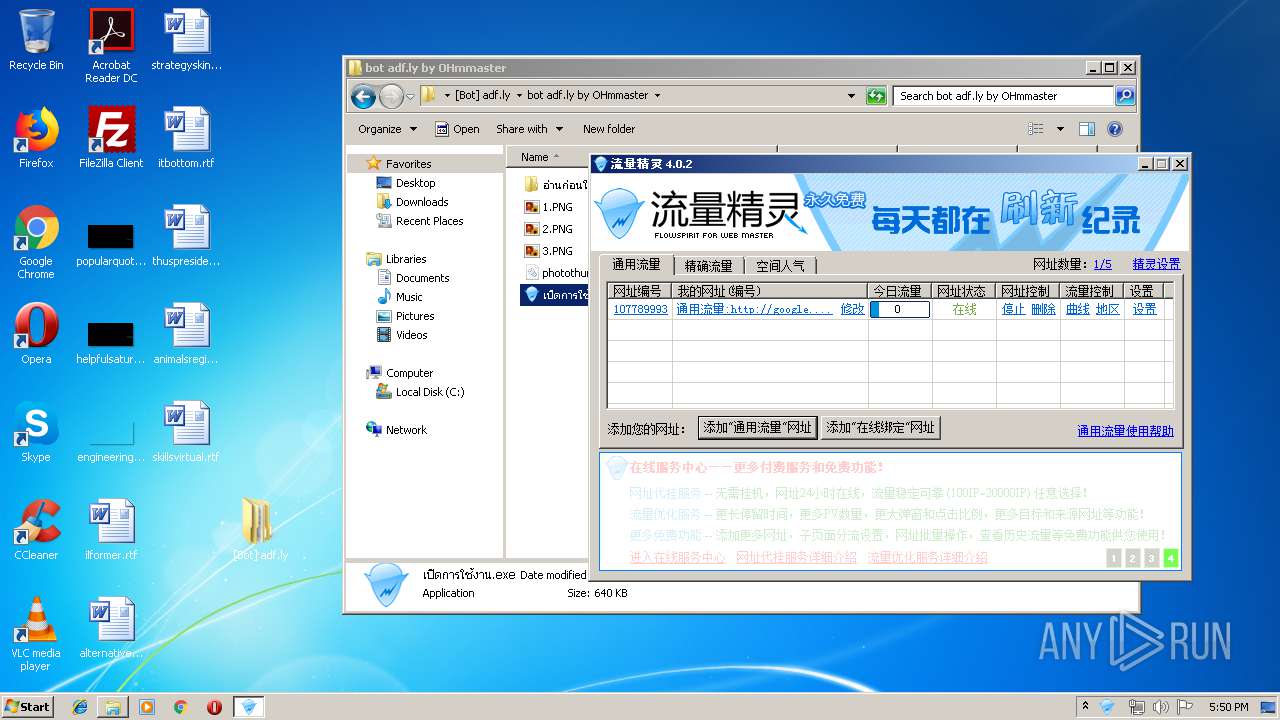Click the Internet Explorer taskbar icon
1280x720 pixels.
(x=80, y=707)
